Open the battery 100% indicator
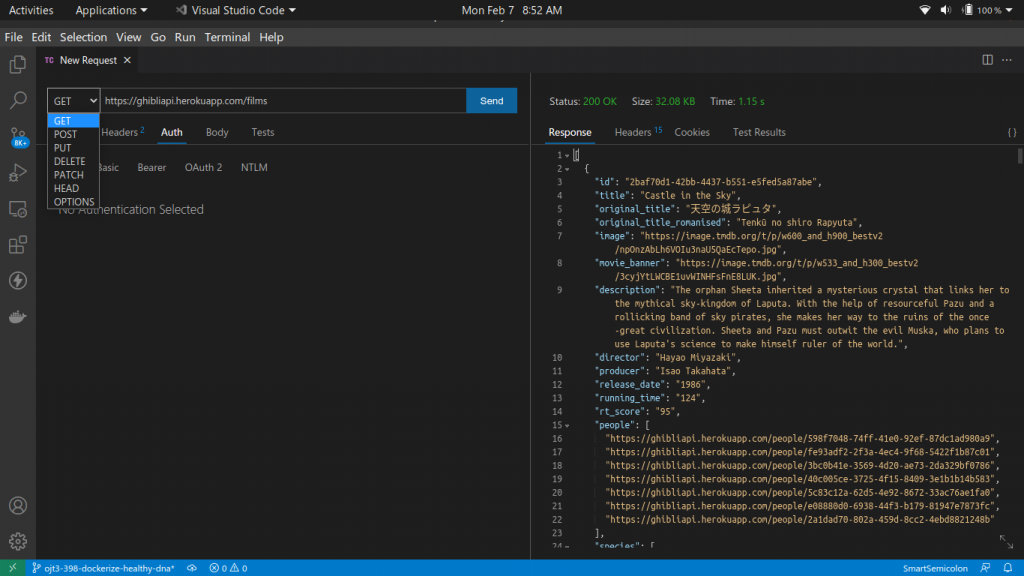The height and width of the screenshot is (576, 1024). click(986, 10)
